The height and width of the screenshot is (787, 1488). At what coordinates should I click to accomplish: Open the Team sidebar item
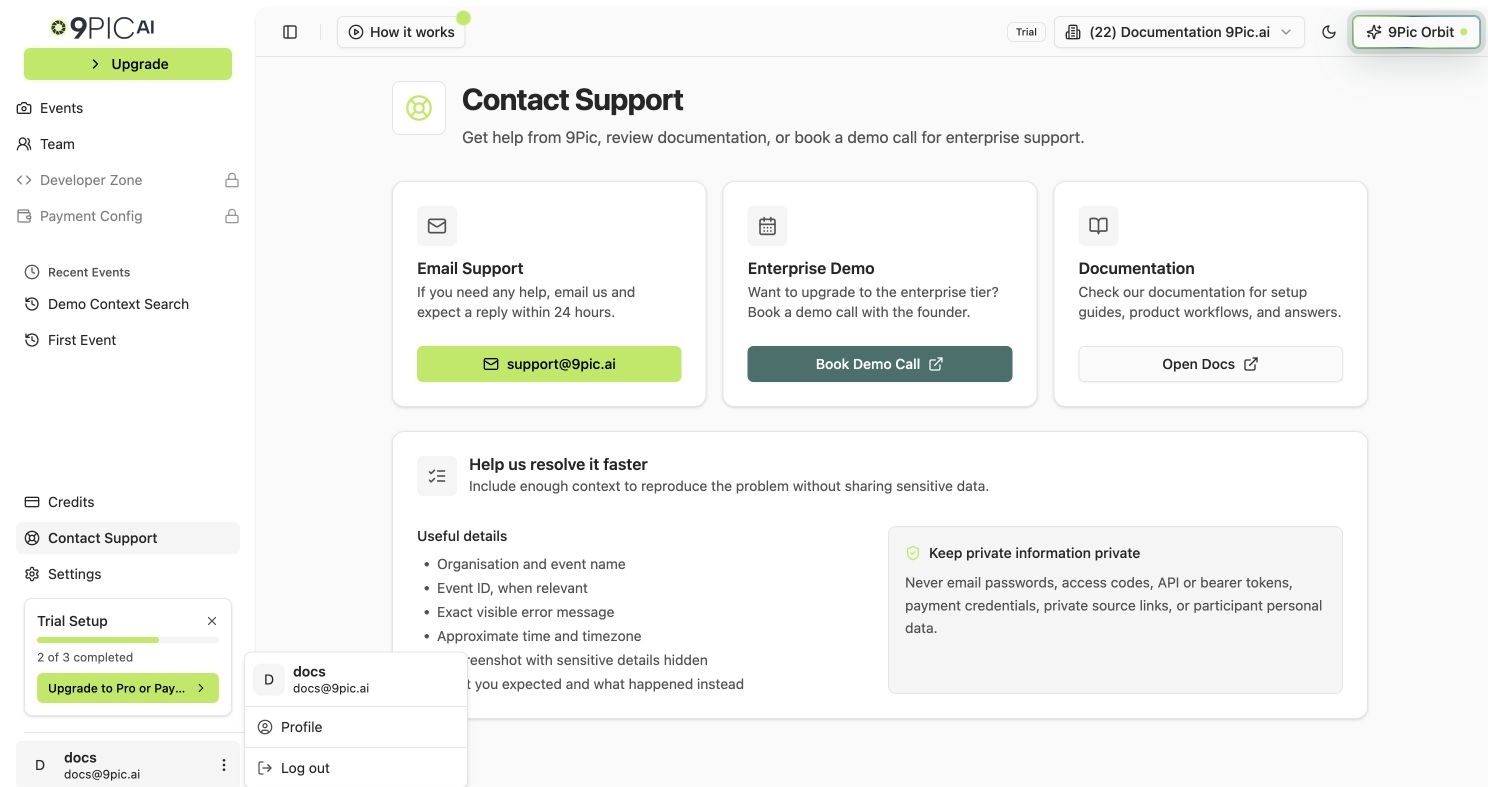click(128, 144)
